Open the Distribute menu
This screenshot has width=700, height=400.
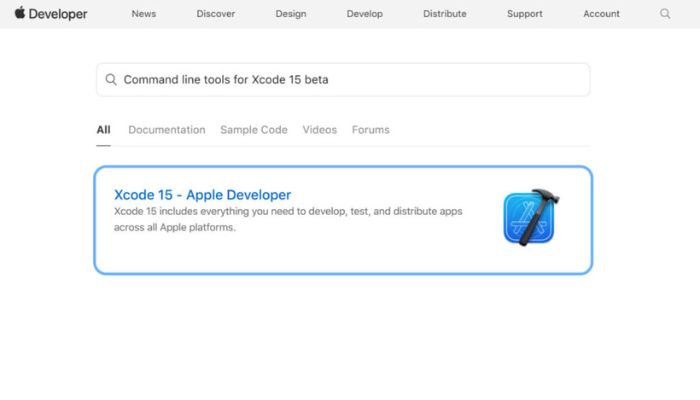[x=445, y=14]
